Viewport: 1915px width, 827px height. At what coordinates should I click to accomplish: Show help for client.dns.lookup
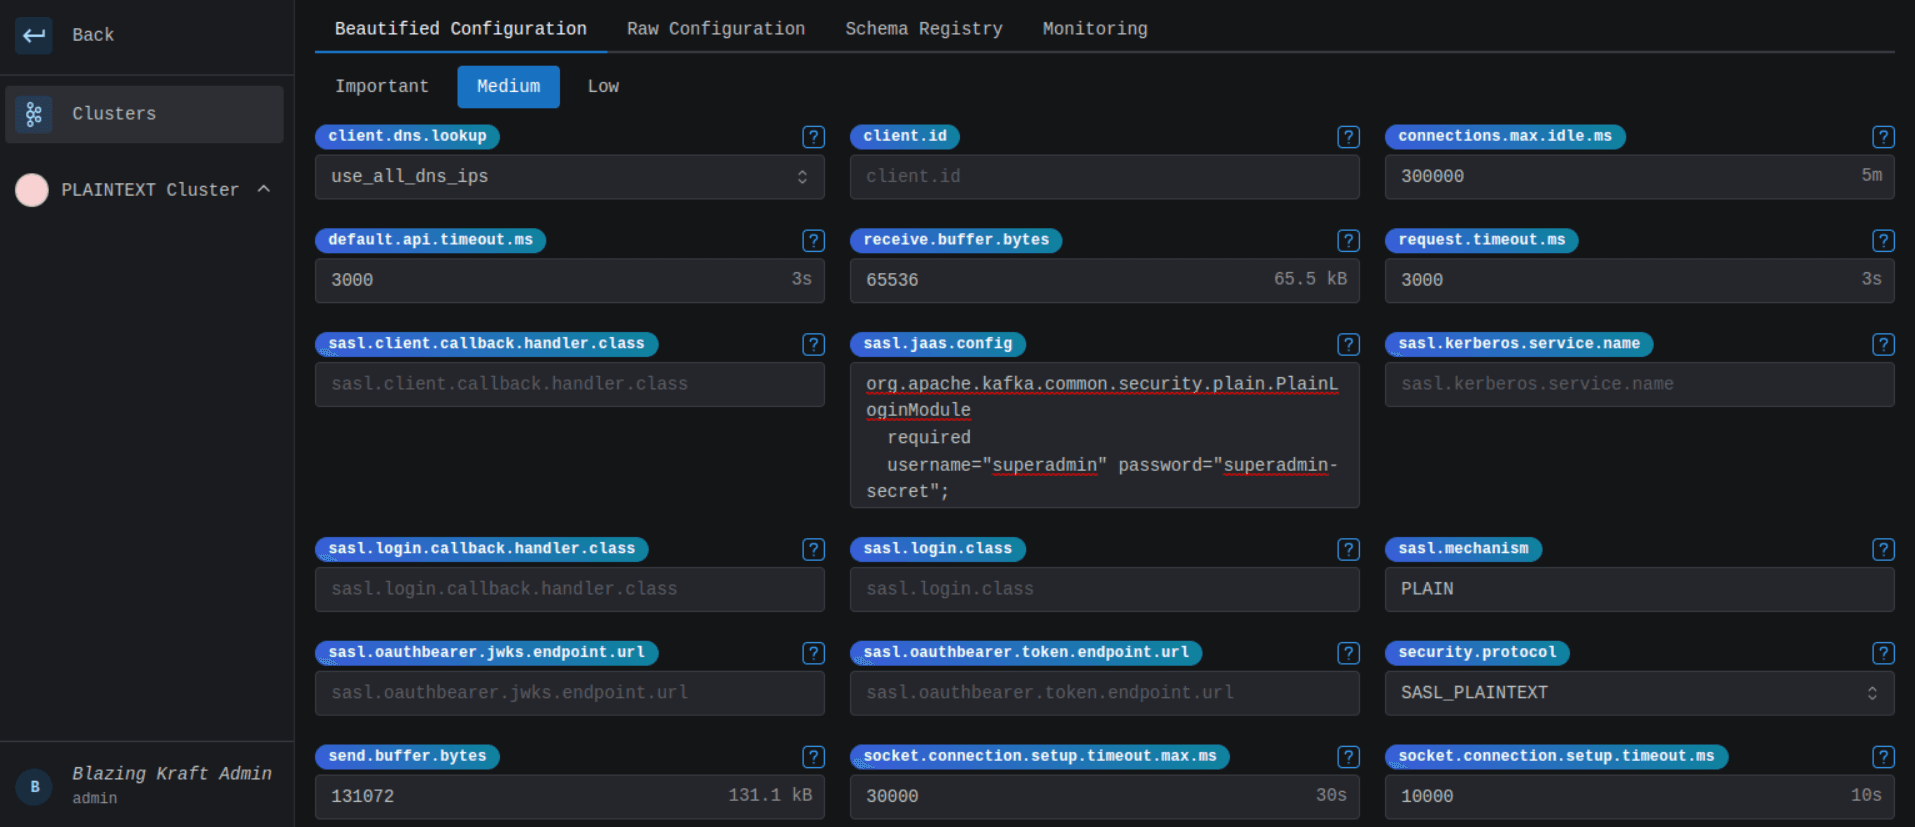[814, 137]
